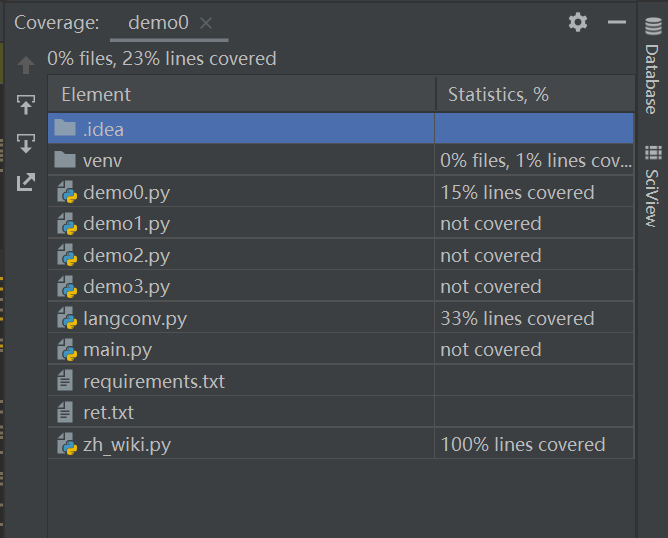Select zh_wiki.py in the coverage list
Image resolution: width=668 pixels, height=538 pixels.
click(x=127, y=444)
